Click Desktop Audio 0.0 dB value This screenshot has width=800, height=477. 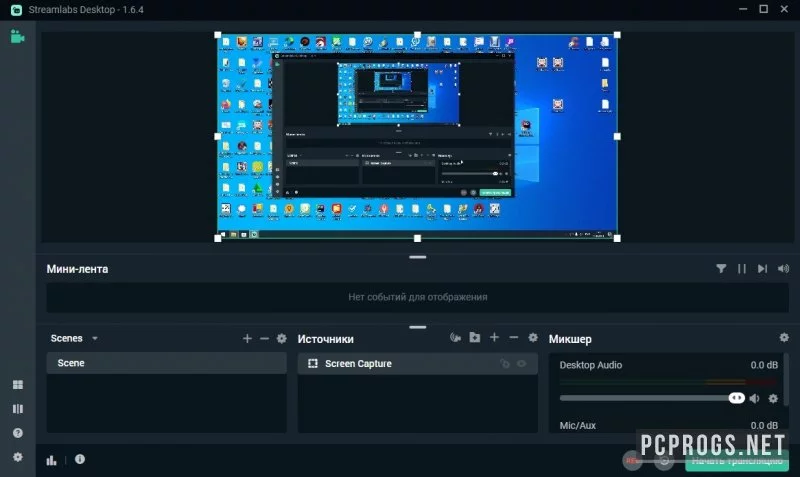(x=764, y=365)
